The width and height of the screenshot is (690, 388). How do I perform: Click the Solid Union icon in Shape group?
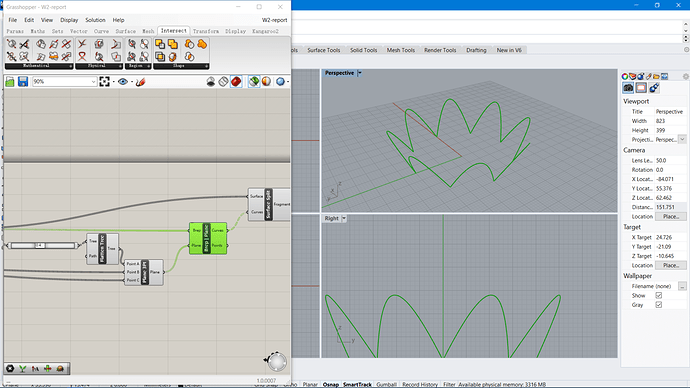[160, 44]
